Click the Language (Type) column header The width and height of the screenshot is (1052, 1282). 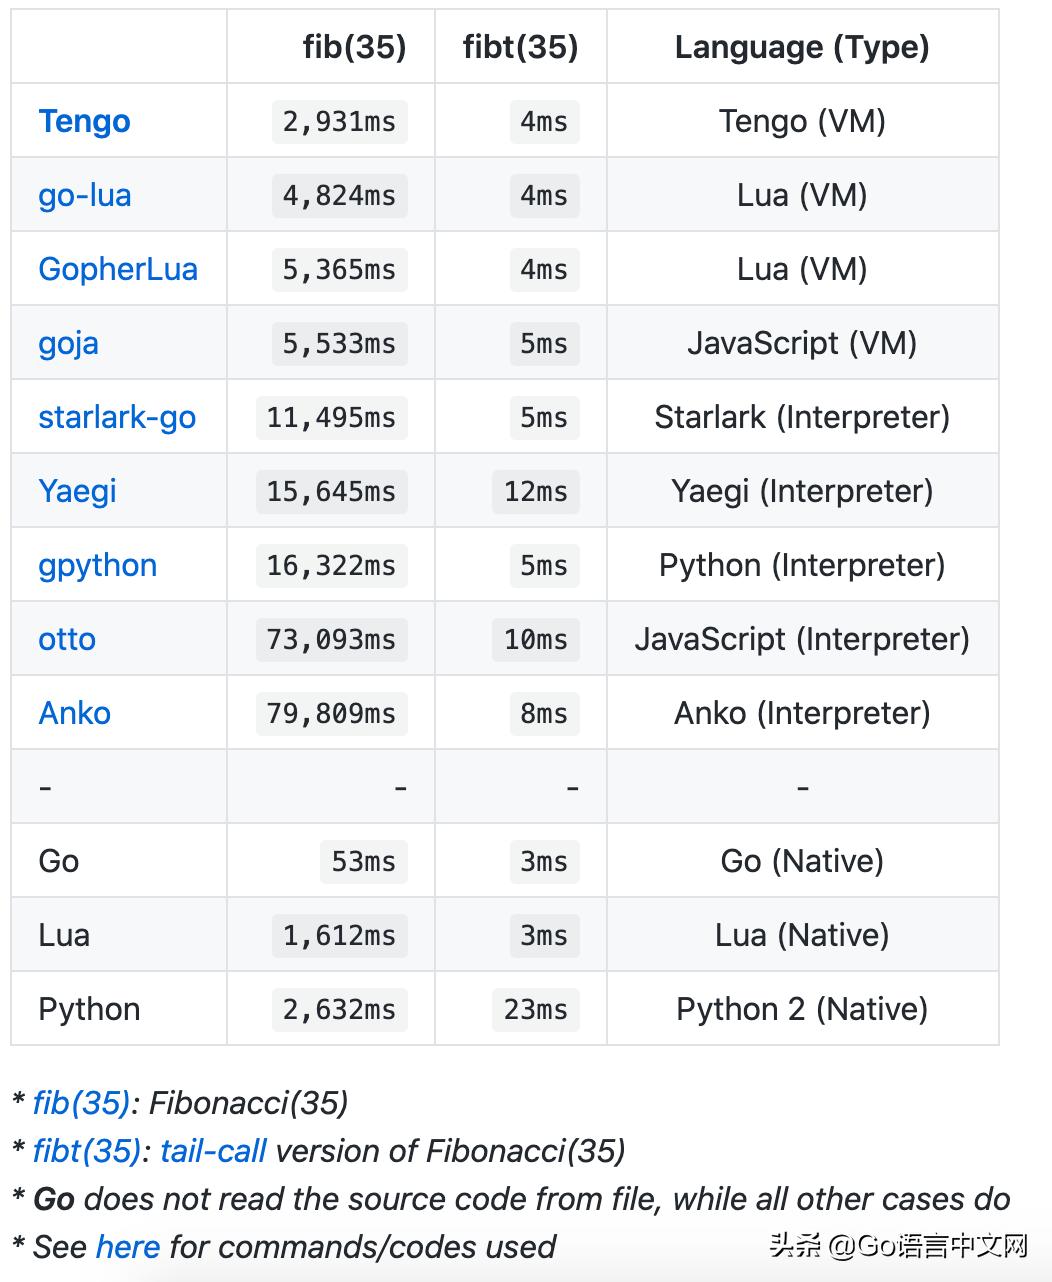802,47
